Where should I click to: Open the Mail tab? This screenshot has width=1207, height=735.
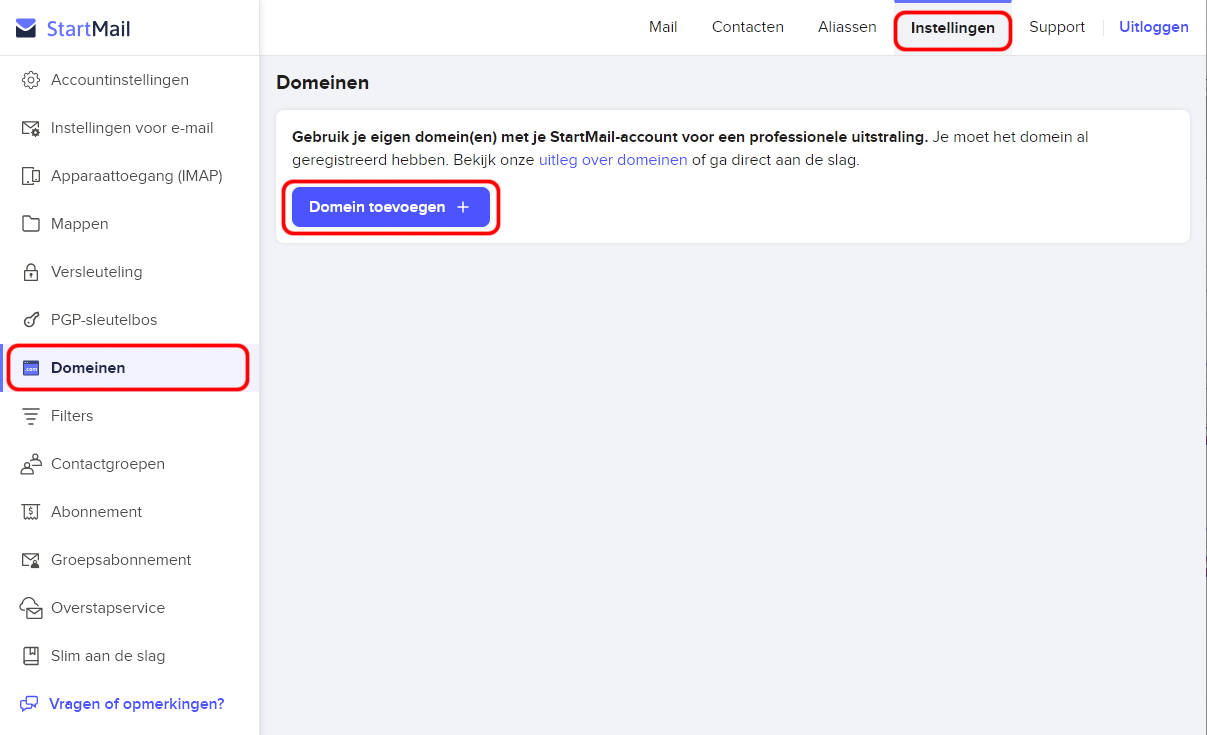tap(663, 27)
